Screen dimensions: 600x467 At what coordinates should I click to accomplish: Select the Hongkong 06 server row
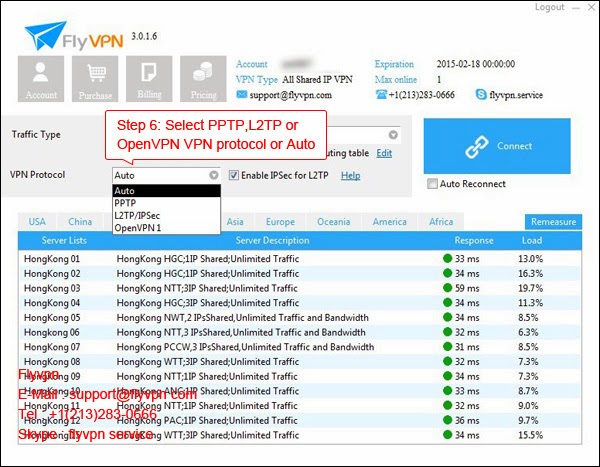point(300,332)
